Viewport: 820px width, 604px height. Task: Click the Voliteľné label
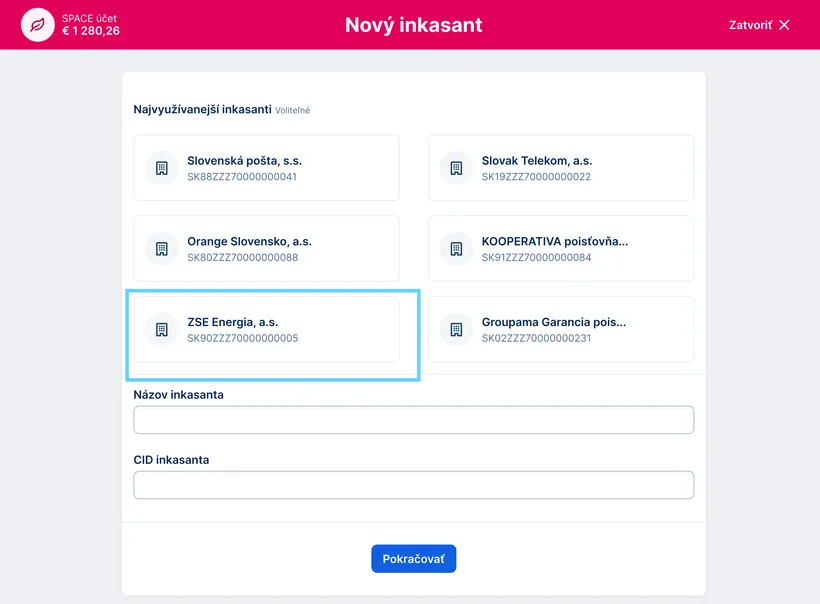(292, 110)
